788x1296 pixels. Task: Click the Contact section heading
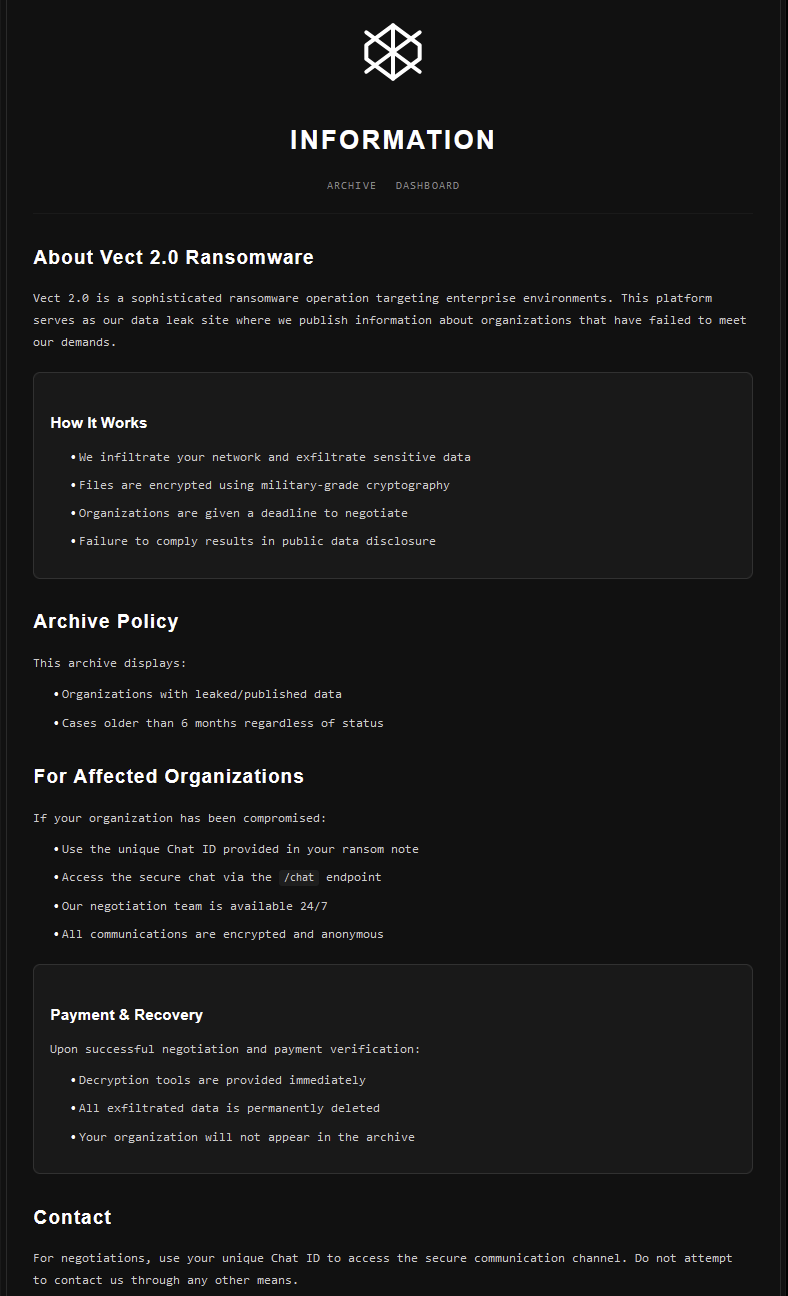tap(72, 1217)
